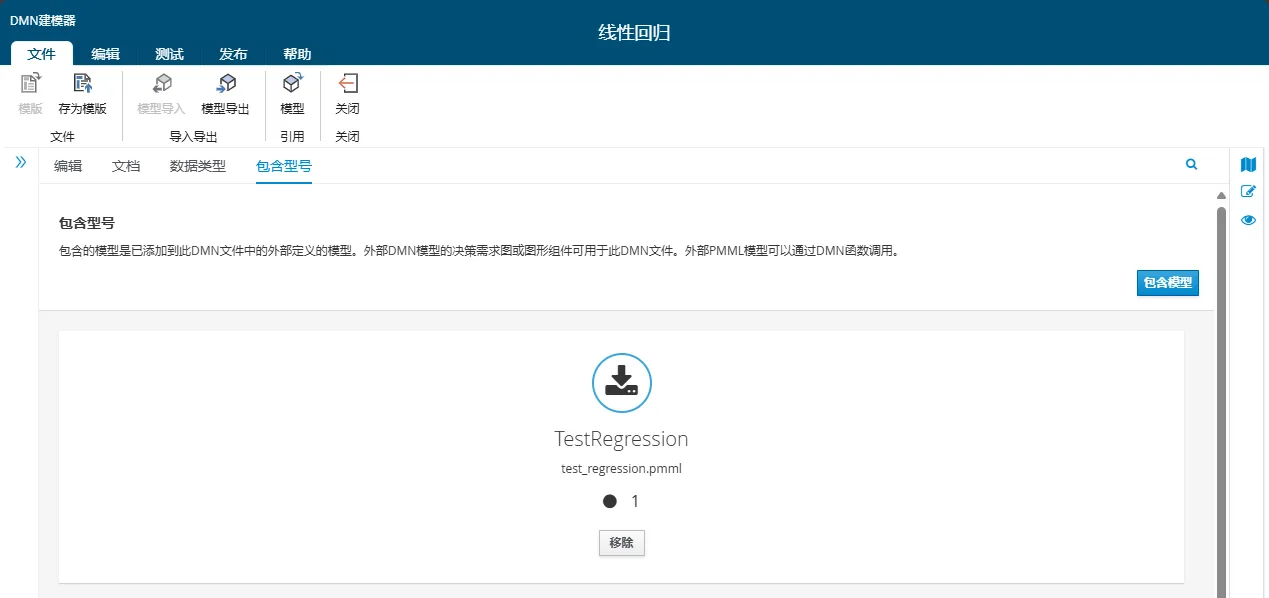Open the 模型 reference icon
Screen dimensions: 1269x598
[291, 88]
